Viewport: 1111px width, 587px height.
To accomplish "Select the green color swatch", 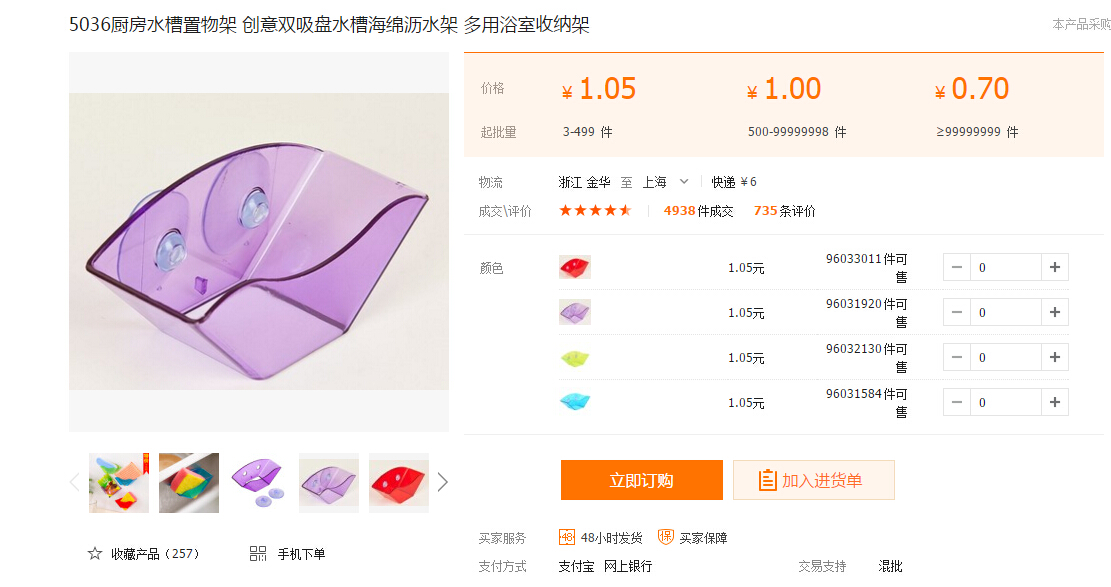I will click(x=575, y=357).
